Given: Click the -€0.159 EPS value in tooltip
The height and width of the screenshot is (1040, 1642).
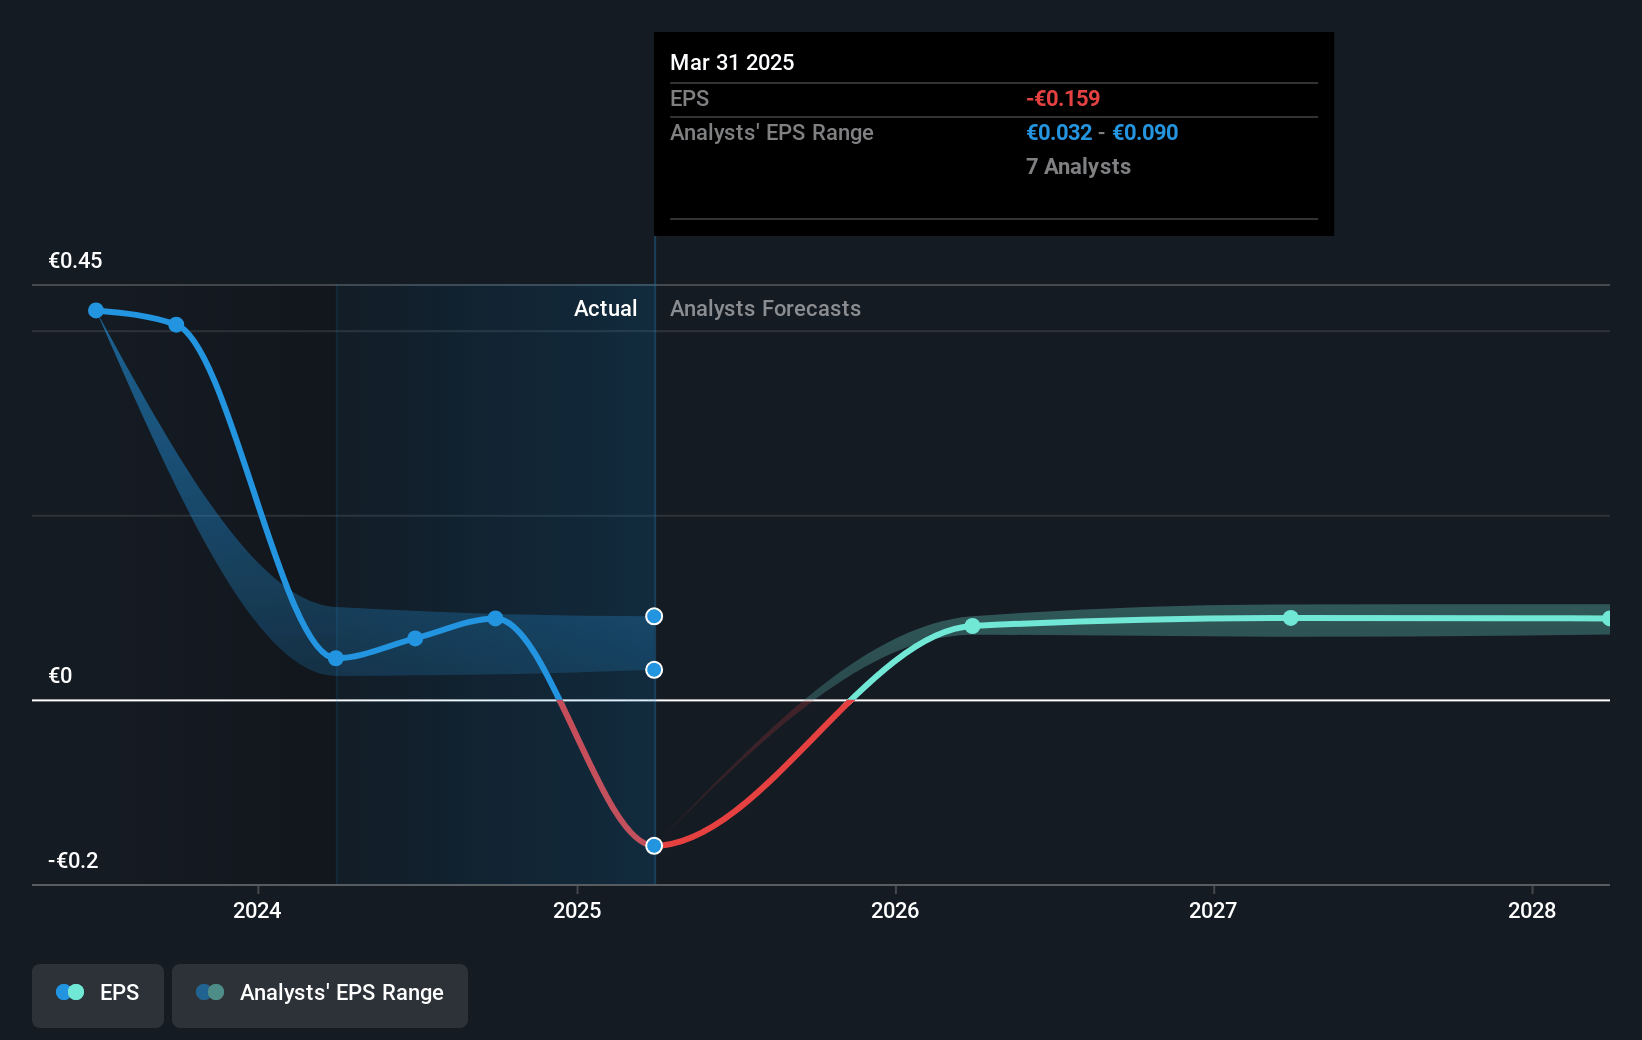Looking at the screenshot, I should coord(1063,99).
